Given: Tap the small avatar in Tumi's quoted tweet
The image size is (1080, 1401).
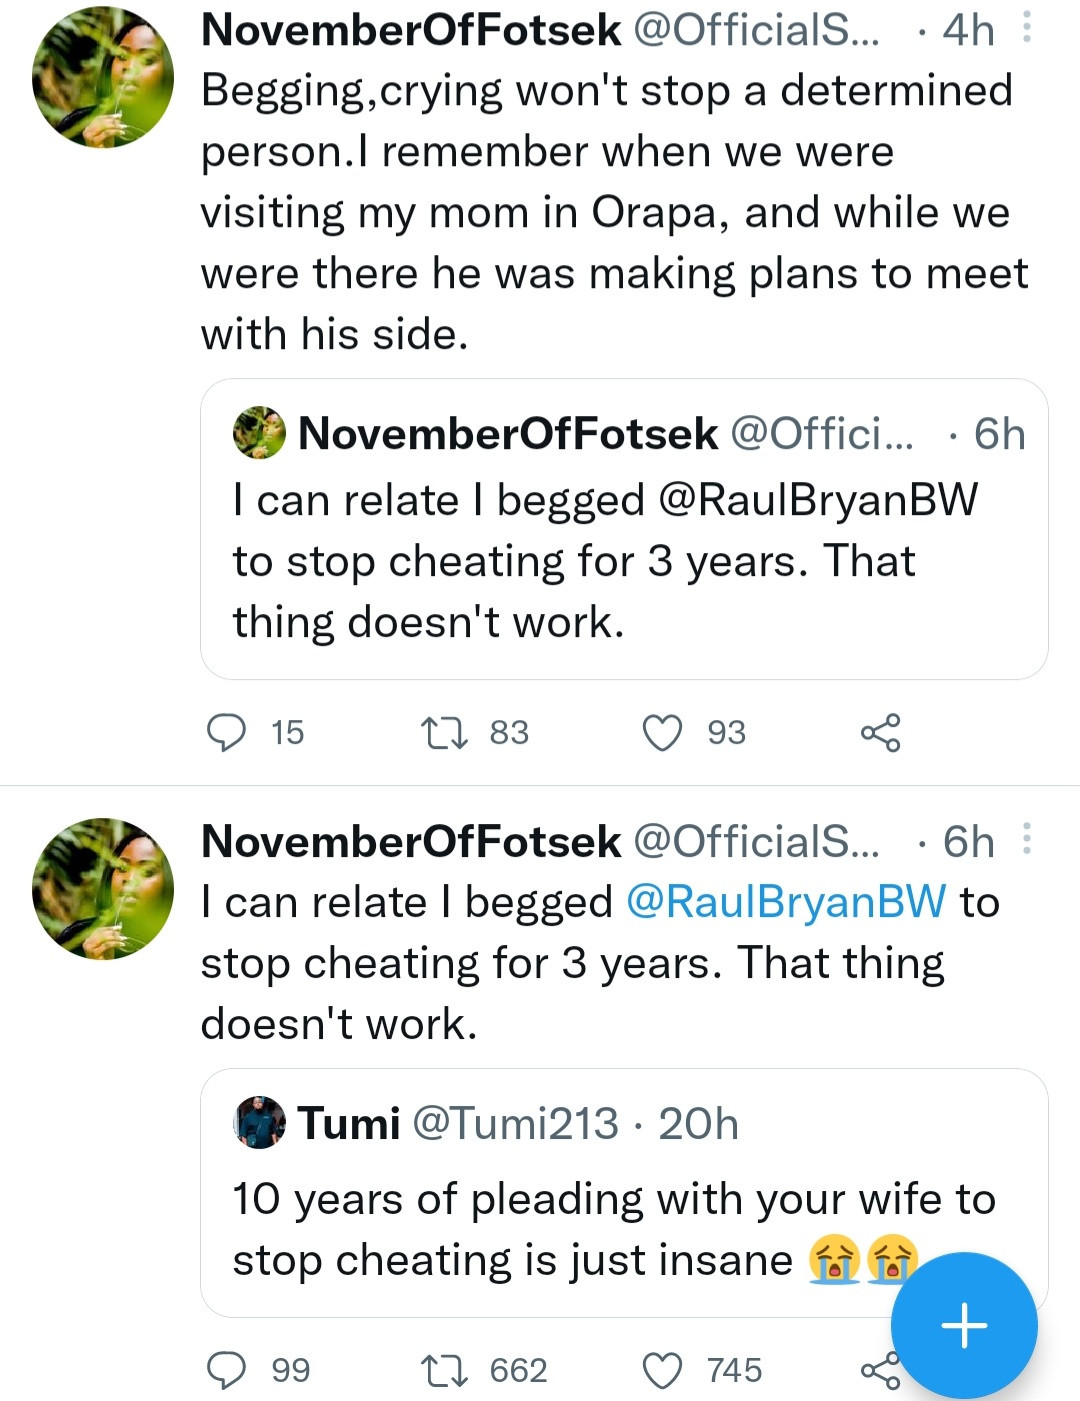Looking at the screenshot, I should pyautogui.click(x=260, y=1122).
